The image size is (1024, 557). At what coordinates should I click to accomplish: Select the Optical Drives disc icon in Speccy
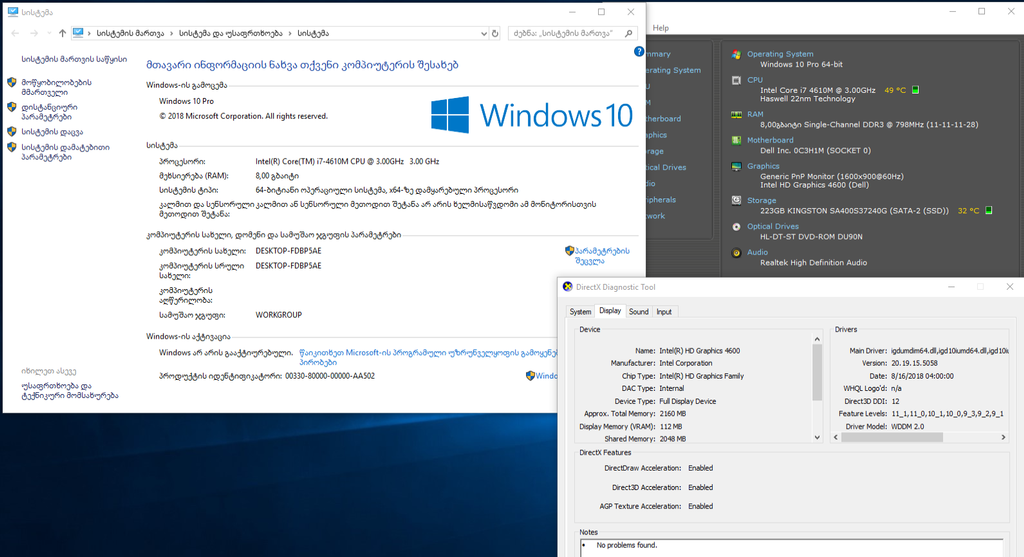[x=737, y=227]
